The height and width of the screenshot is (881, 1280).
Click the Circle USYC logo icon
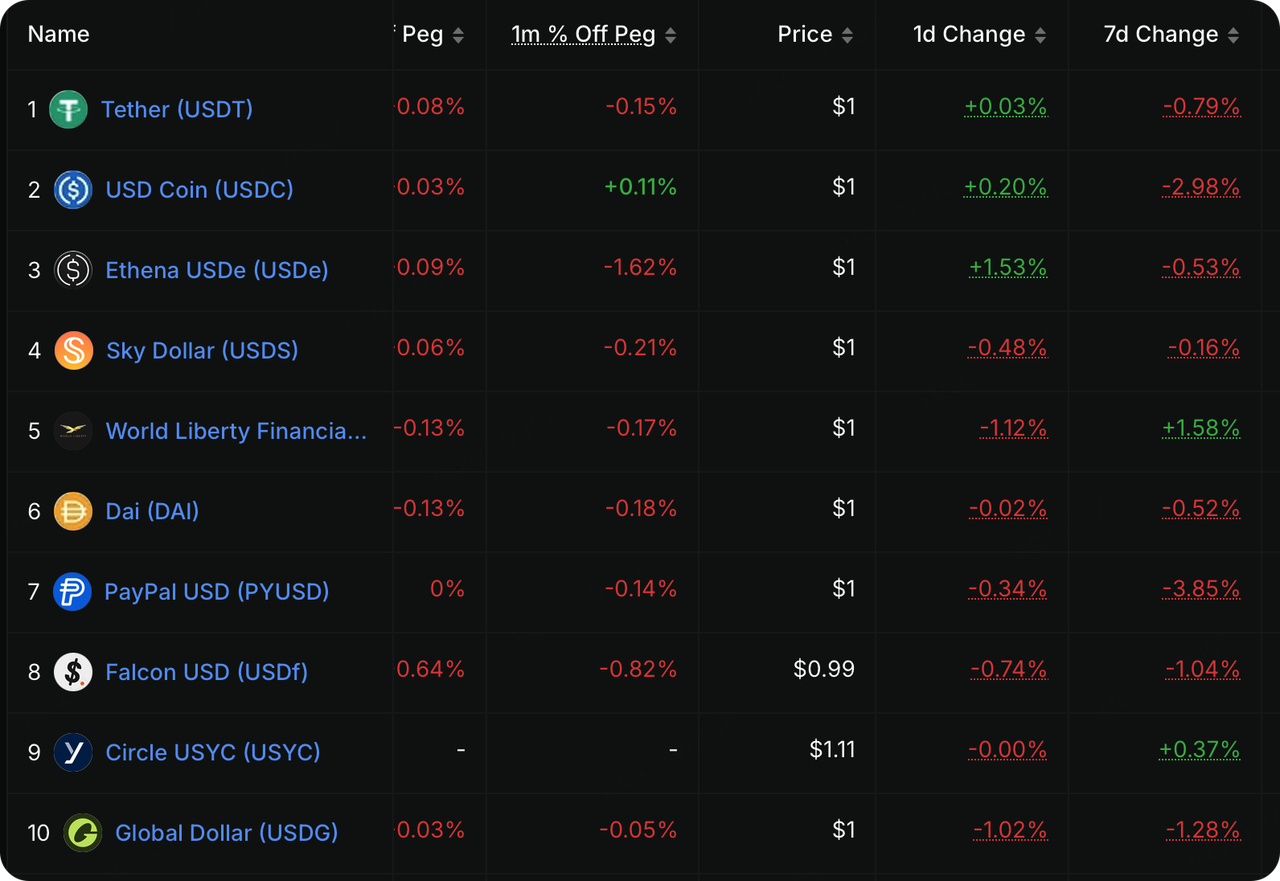(x=73, y=752)
